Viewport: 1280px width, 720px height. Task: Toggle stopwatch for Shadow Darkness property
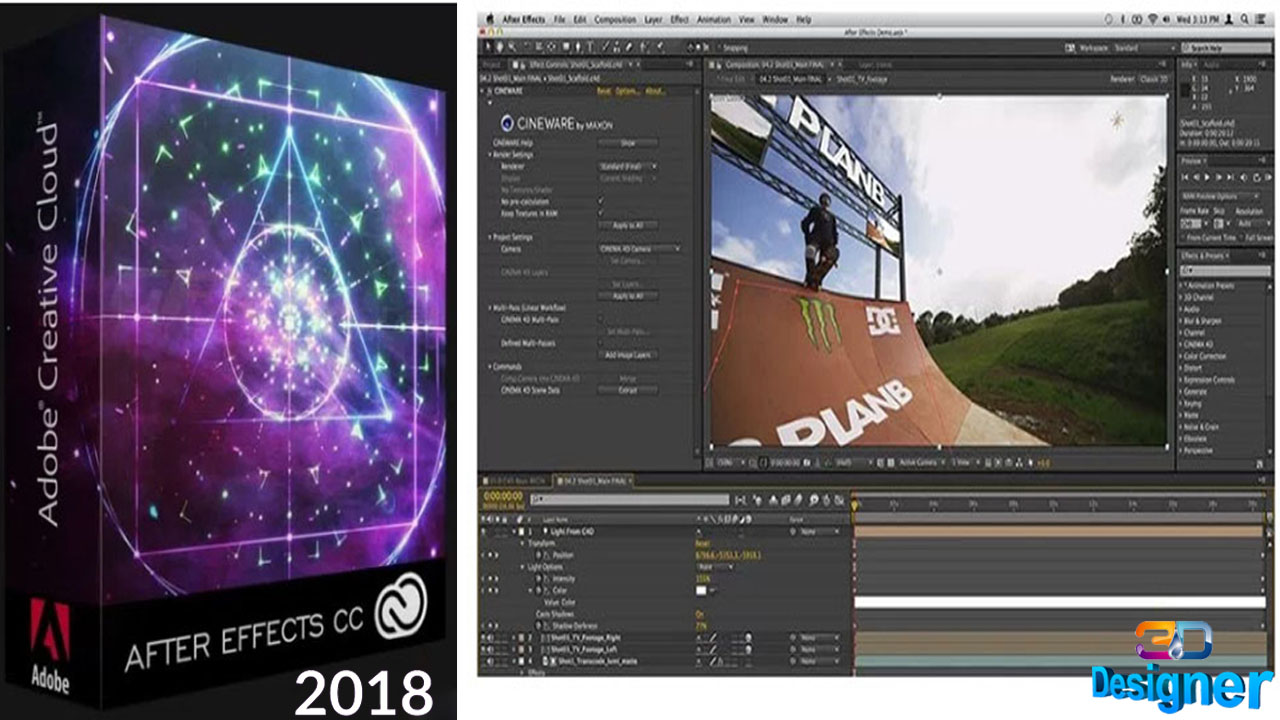[x=539, y=626]
